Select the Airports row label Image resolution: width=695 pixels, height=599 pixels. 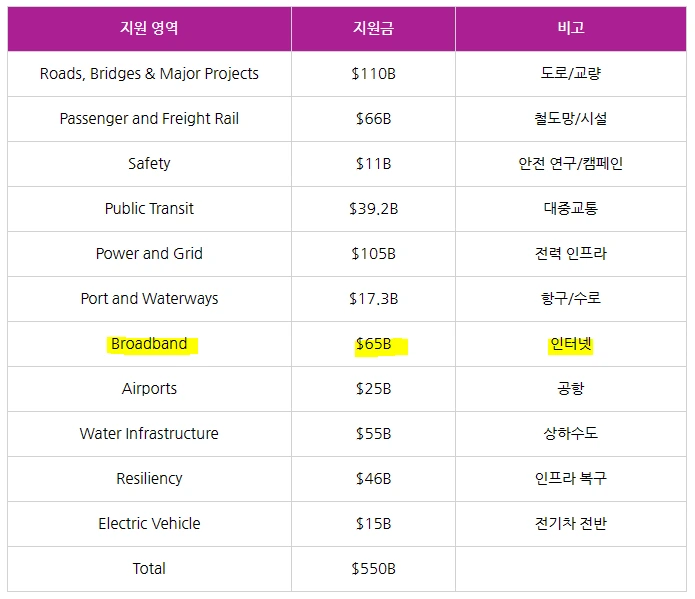coord(149,389)
